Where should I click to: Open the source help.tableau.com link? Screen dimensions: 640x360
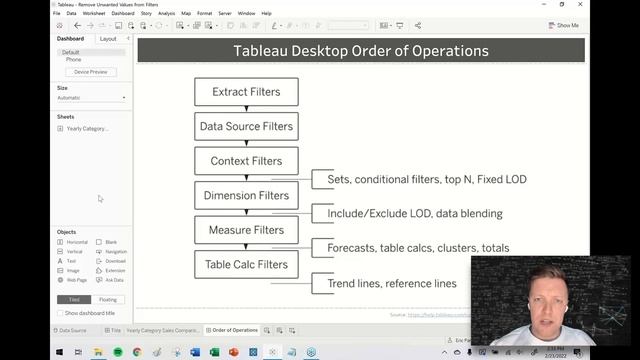[x=439, y=315]
